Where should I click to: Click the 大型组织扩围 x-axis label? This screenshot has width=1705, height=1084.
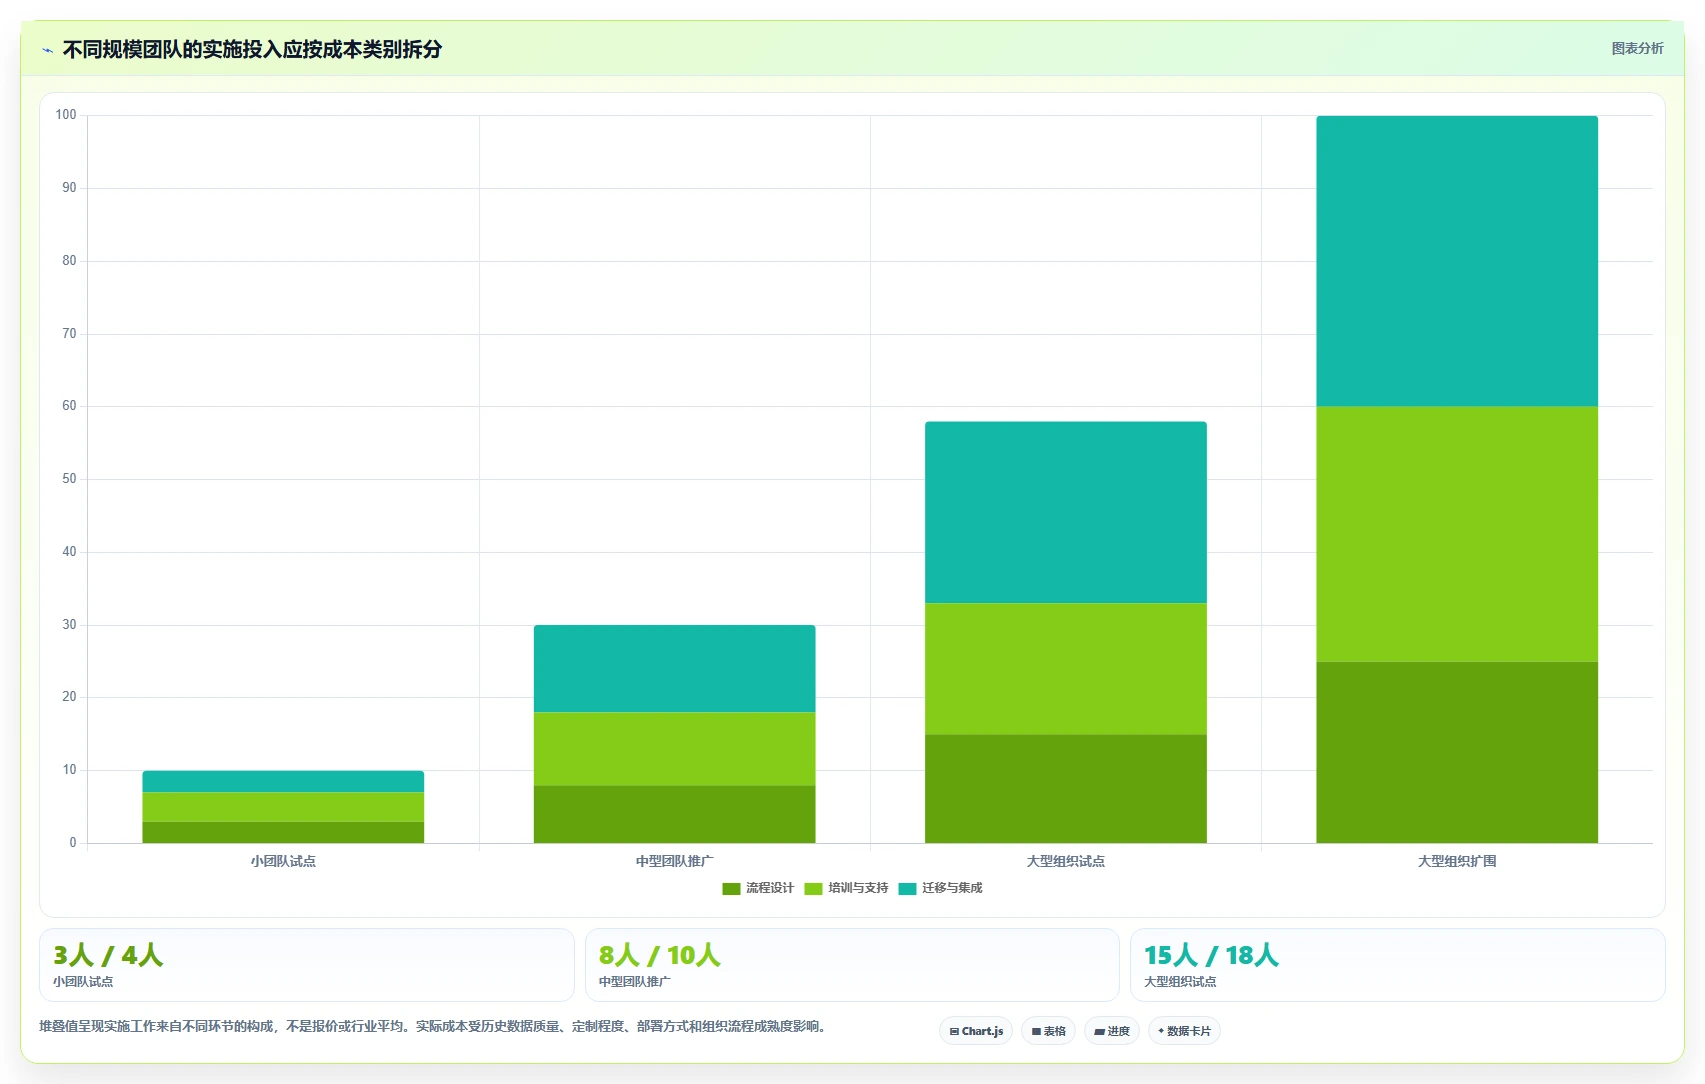click(x=1457, y=861)
